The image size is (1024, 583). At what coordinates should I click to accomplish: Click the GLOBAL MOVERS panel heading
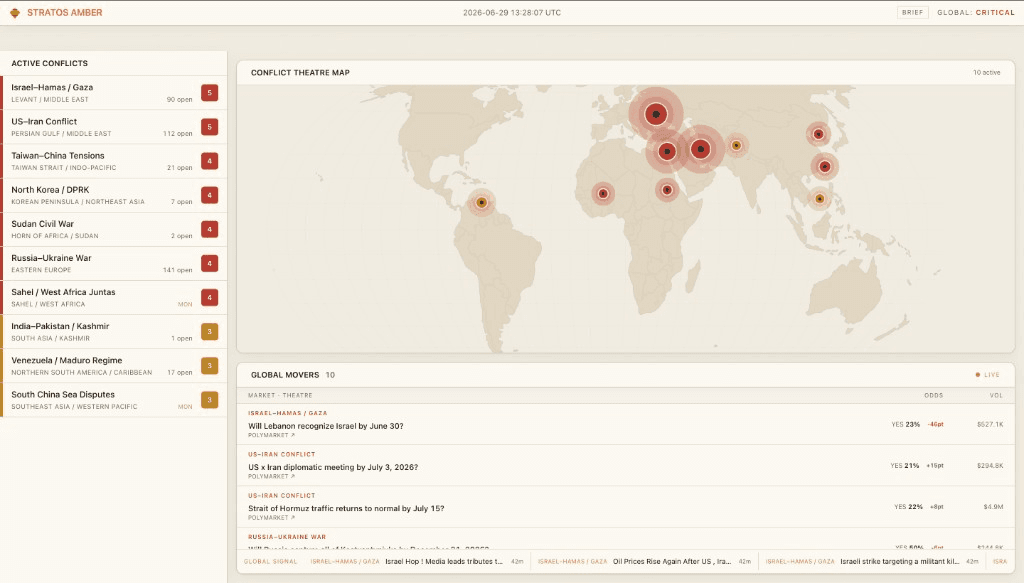pyautogui.click(x=285, y=375)
